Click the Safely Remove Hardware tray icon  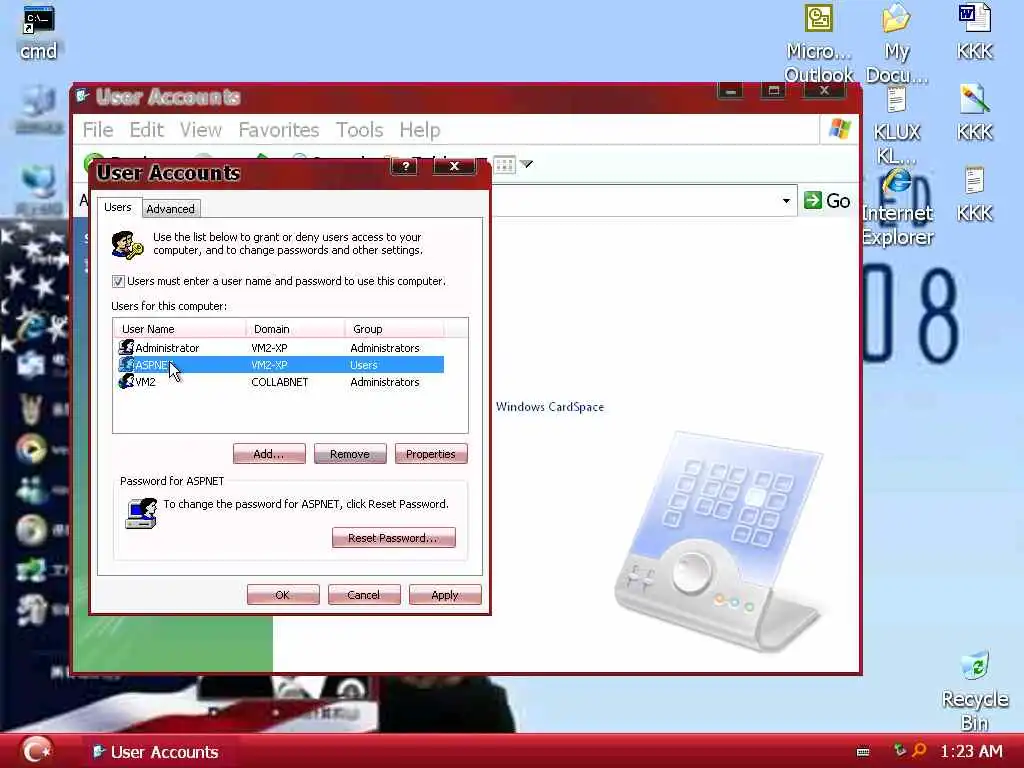900,750
